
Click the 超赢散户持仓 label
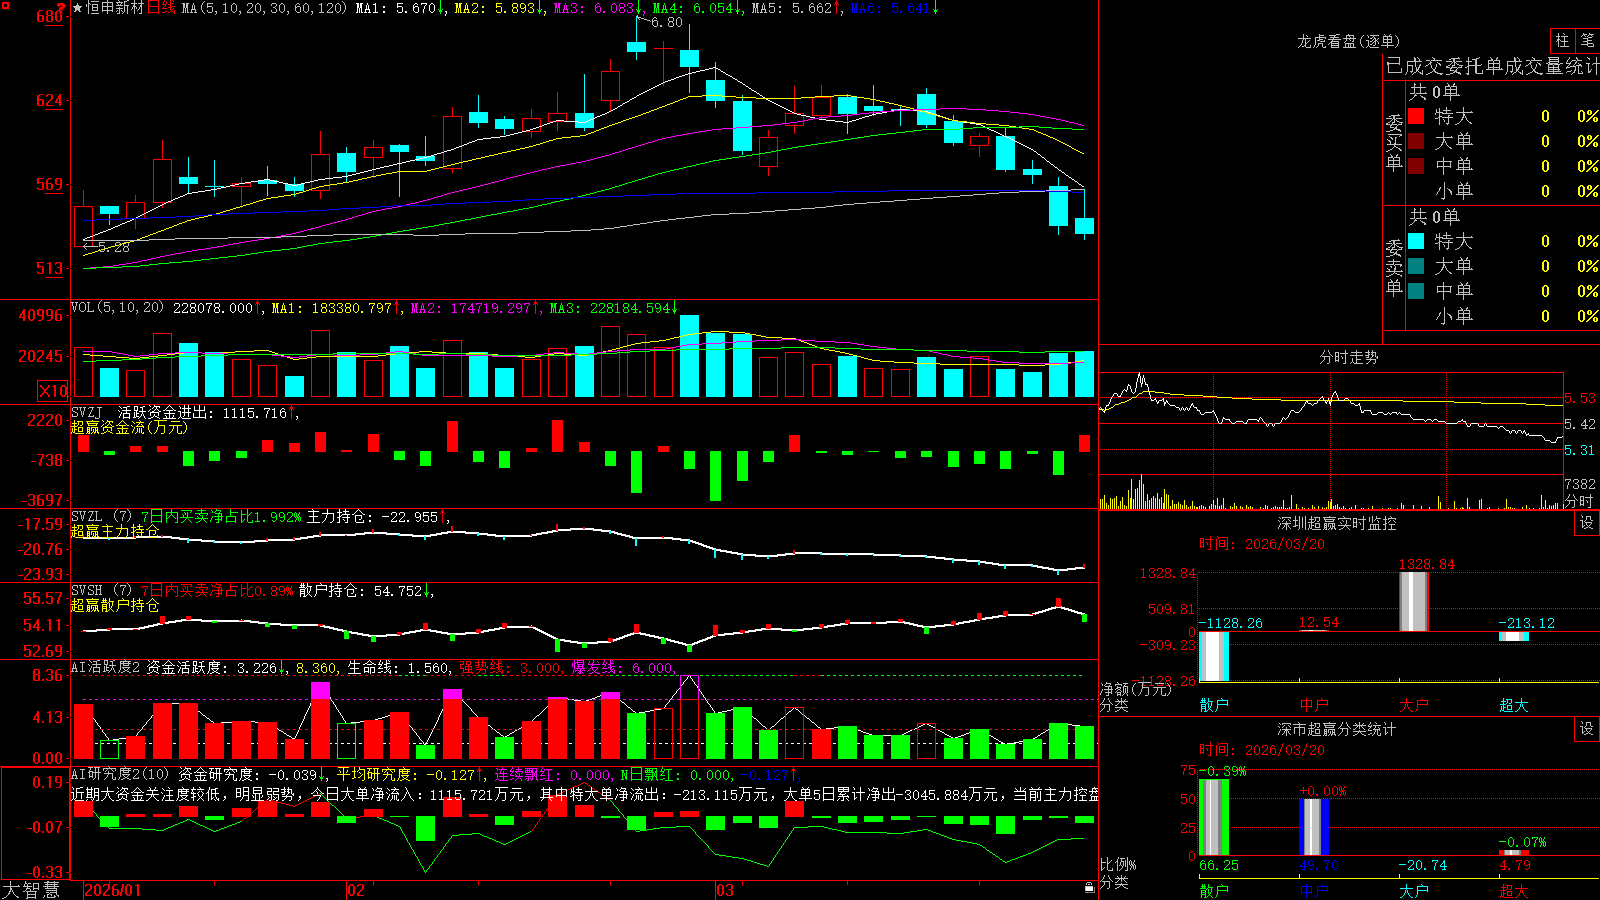115,605
